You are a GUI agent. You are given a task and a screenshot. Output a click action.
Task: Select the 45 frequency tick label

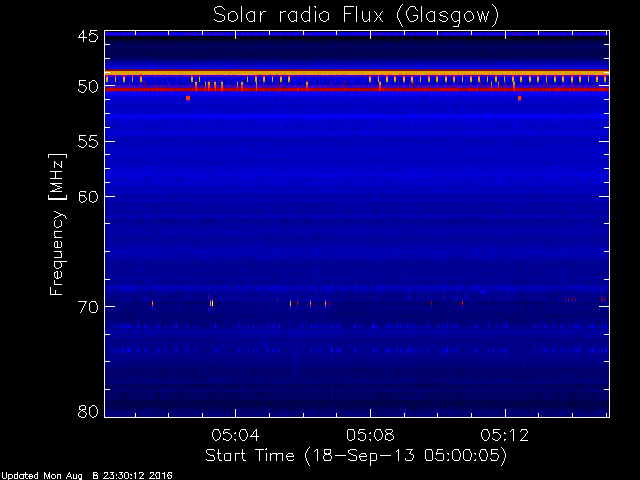pyautogui.click(x=88, y=37)
